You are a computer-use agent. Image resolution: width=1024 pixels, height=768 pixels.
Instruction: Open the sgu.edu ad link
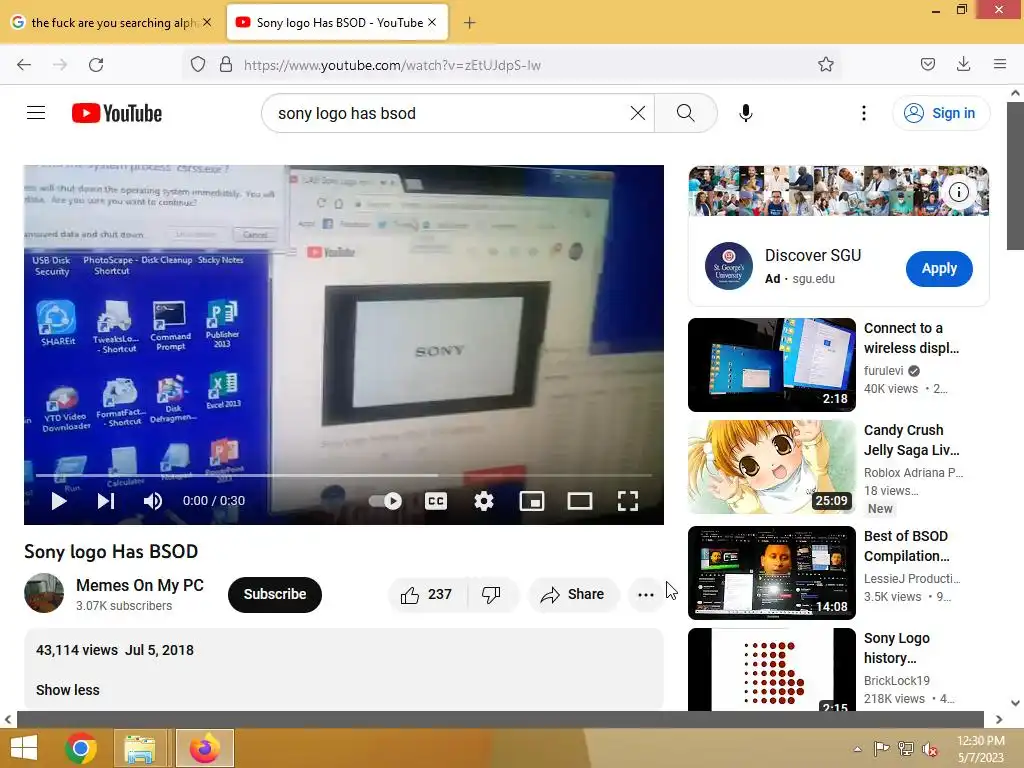[813, 279]
